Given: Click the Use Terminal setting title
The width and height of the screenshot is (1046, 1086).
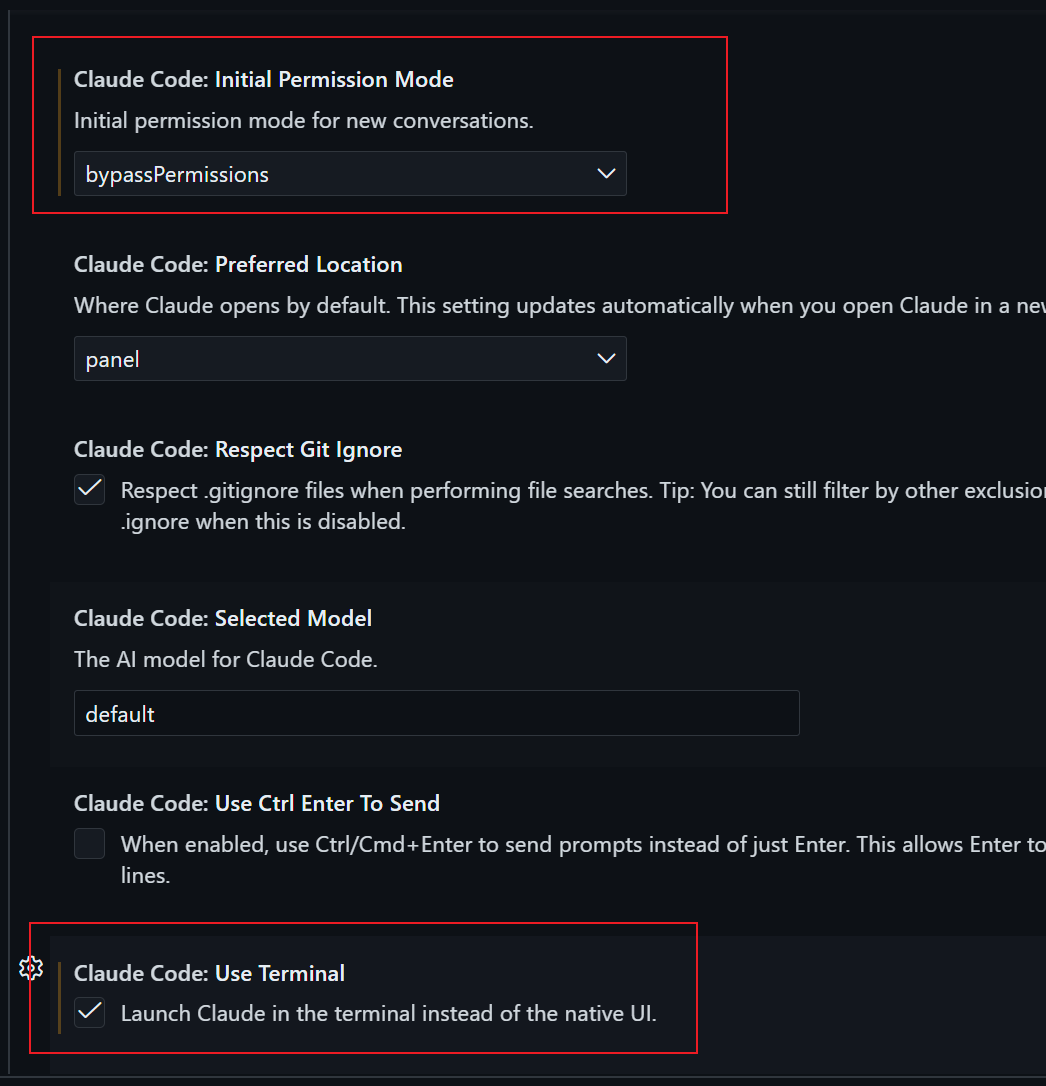Looking at the screenshot, I should (209, 974).
